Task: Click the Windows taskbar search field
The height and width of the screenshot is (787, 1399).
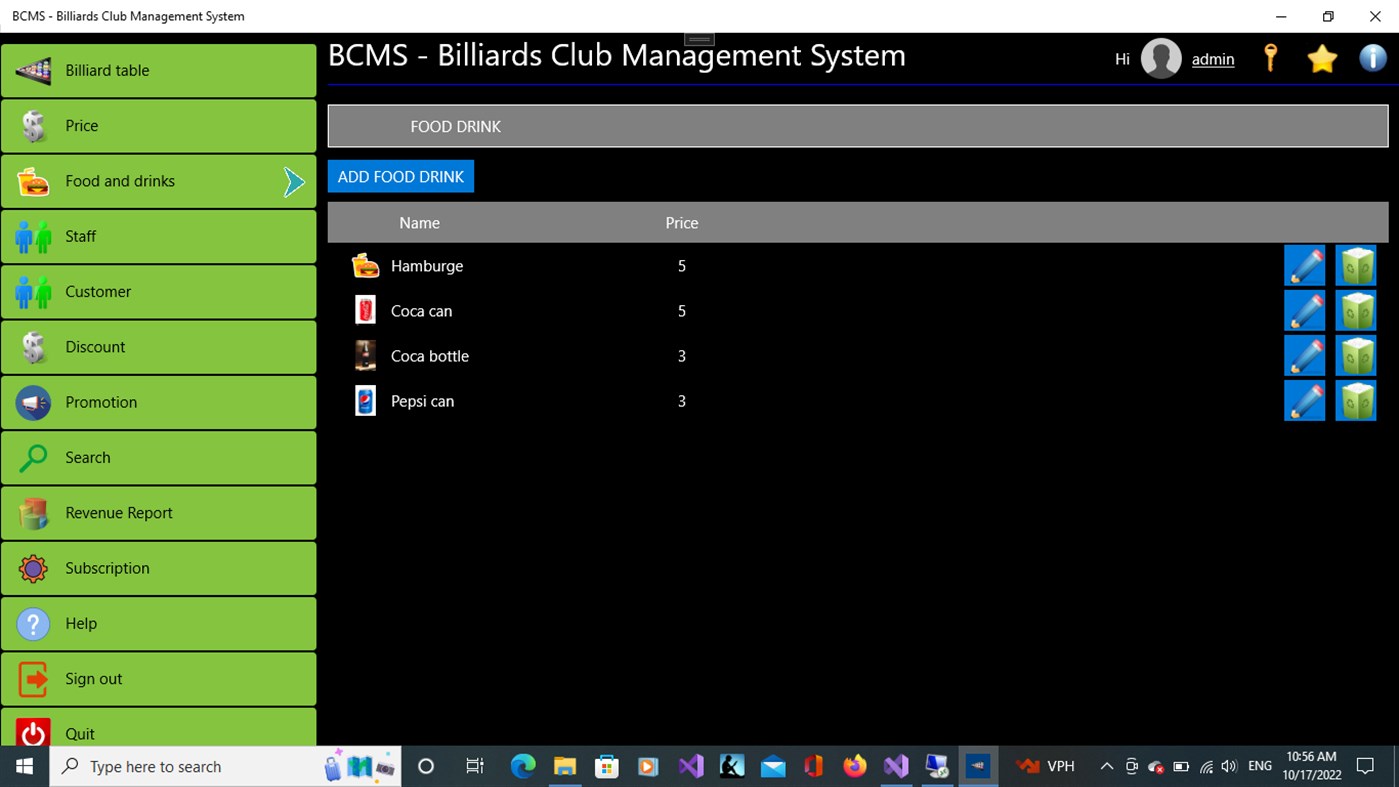Action: click(200, 766)
